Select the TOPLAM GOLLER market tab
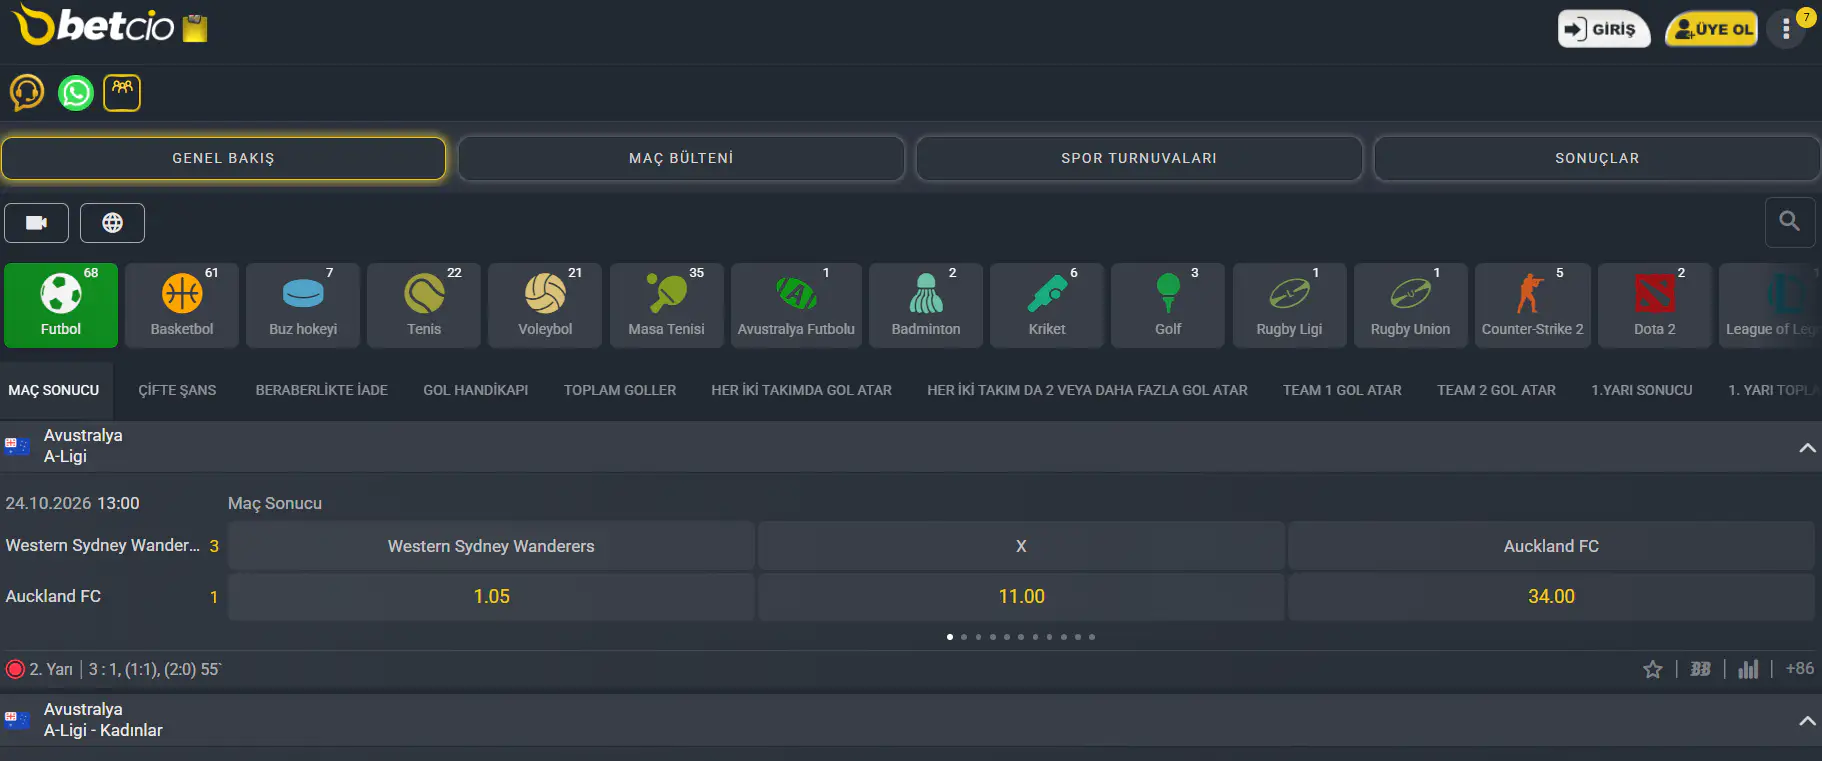Screen dimensions: 1822x761 coord(620,390)
